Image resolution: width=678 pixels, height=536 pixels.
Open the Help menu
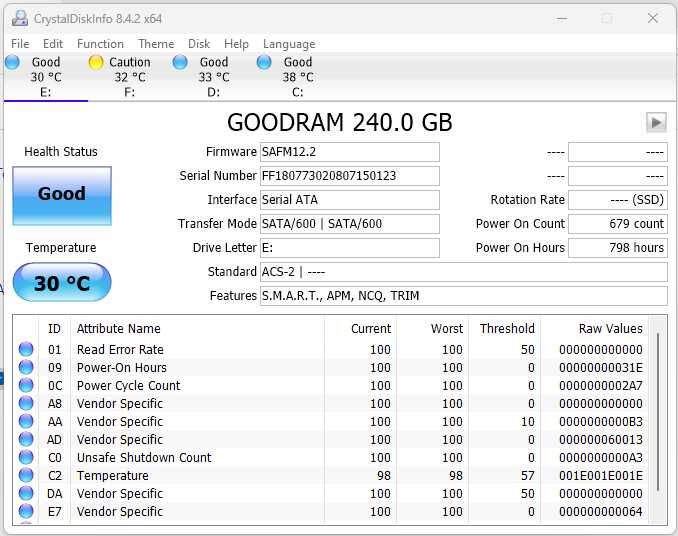click(236, 44)
